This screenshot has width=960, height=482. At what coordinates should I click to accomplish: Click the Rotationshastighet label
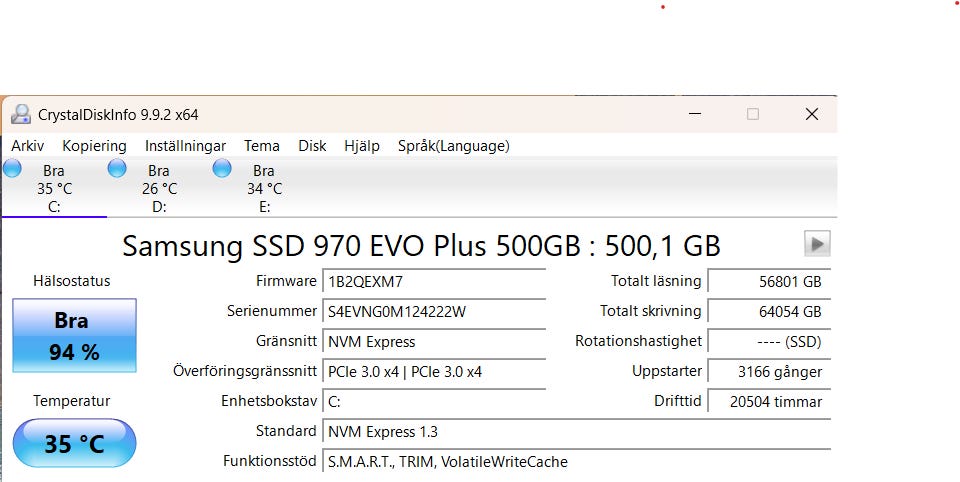[x=639, y=341]
